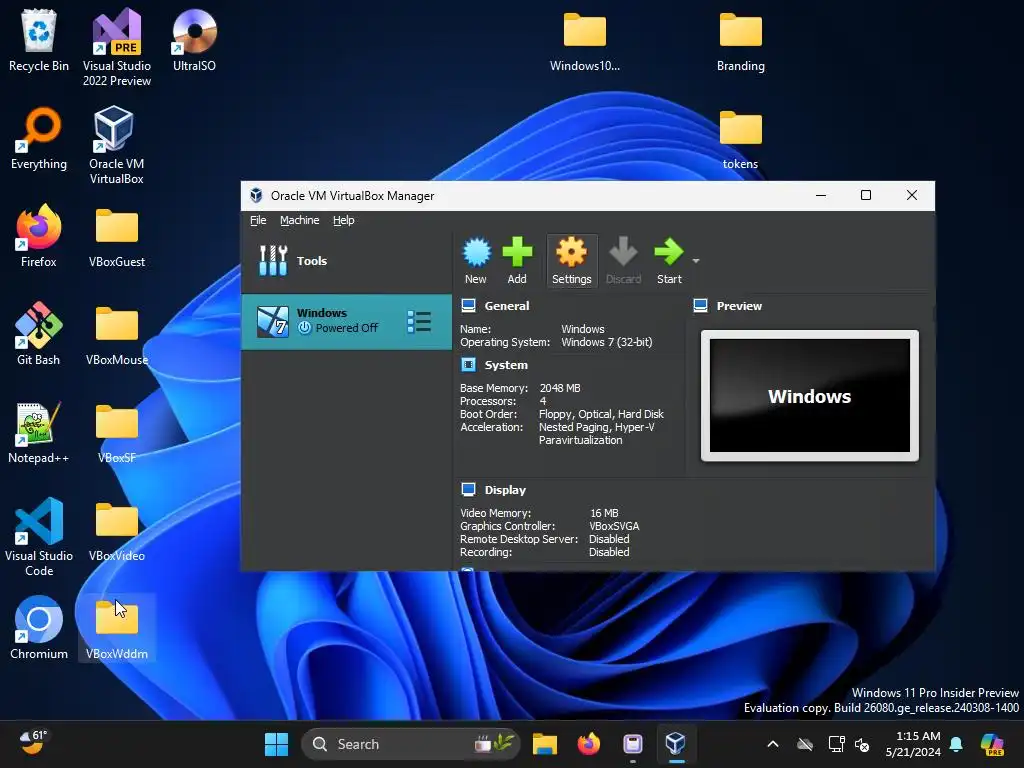
Task: Click the purple app icon in taskbar
Action: click(632, 744)
